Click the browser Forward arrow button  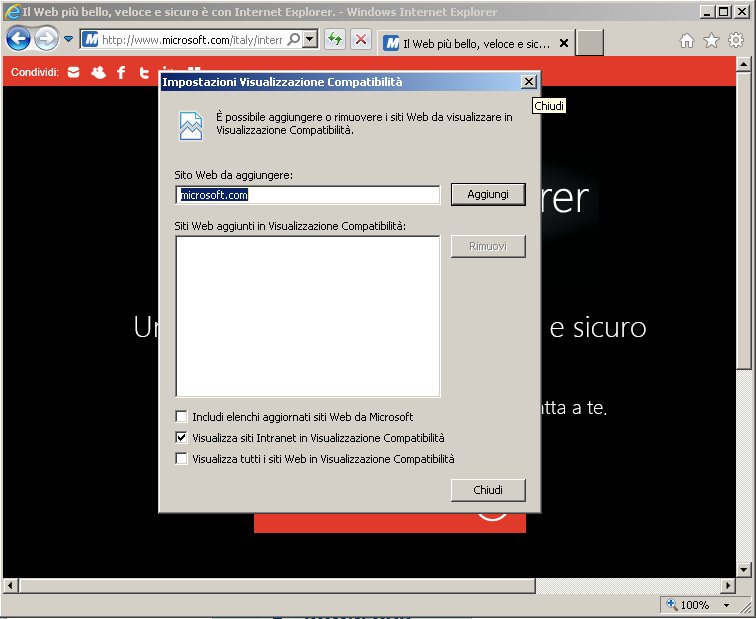(46, 39)
